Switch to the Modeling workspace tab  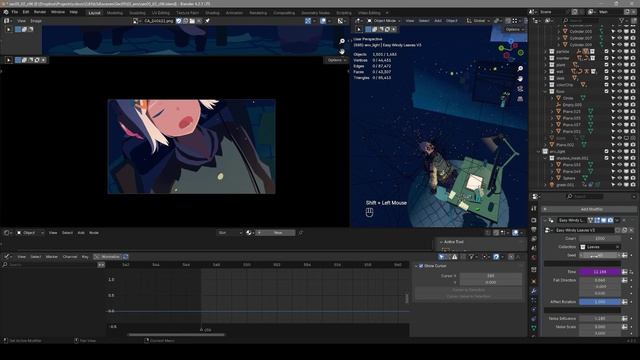(115, 13)
